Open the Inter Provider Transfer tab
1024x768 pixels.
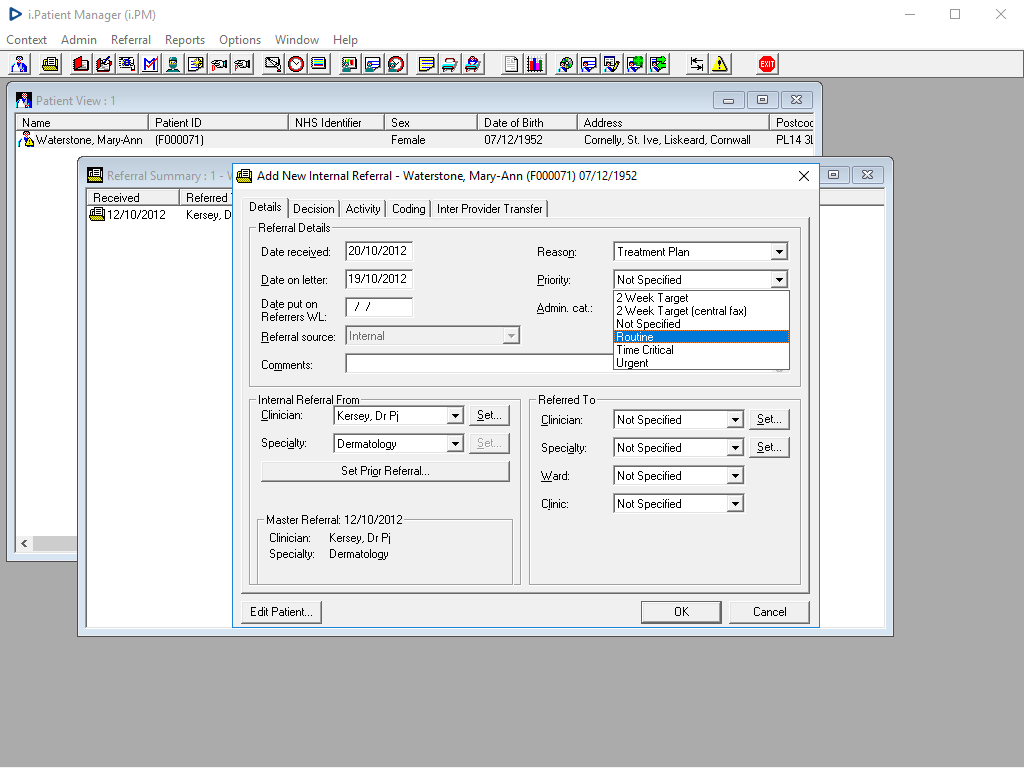[x=489, y=209]
